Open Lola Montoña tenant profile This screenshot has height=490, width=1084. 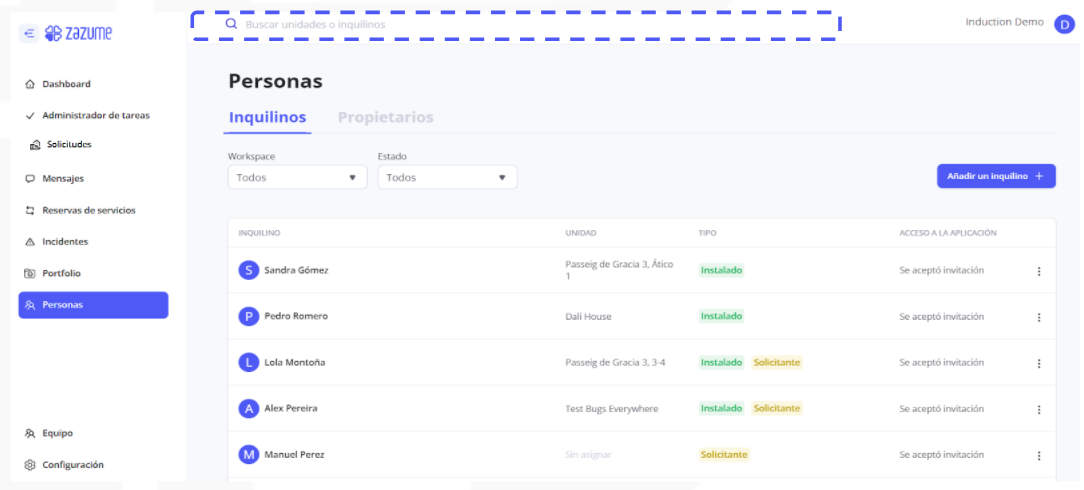294,362
